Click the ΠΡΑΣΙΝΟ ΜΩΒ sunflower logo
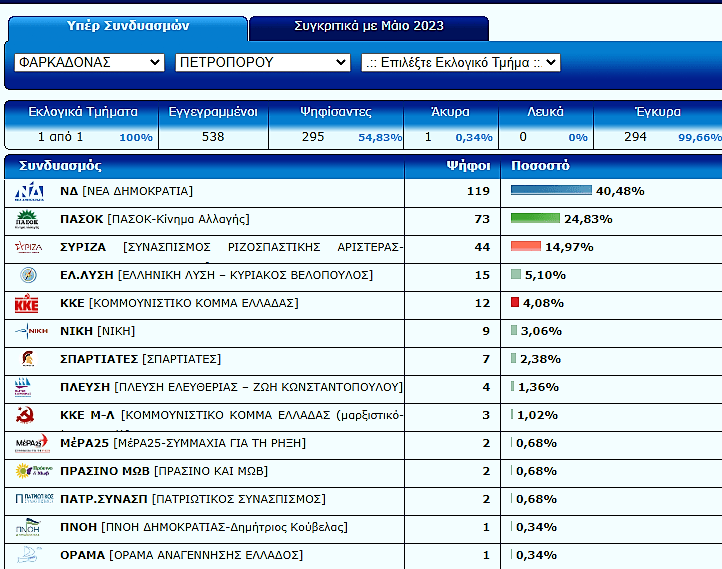 click(x=28, y=471)
